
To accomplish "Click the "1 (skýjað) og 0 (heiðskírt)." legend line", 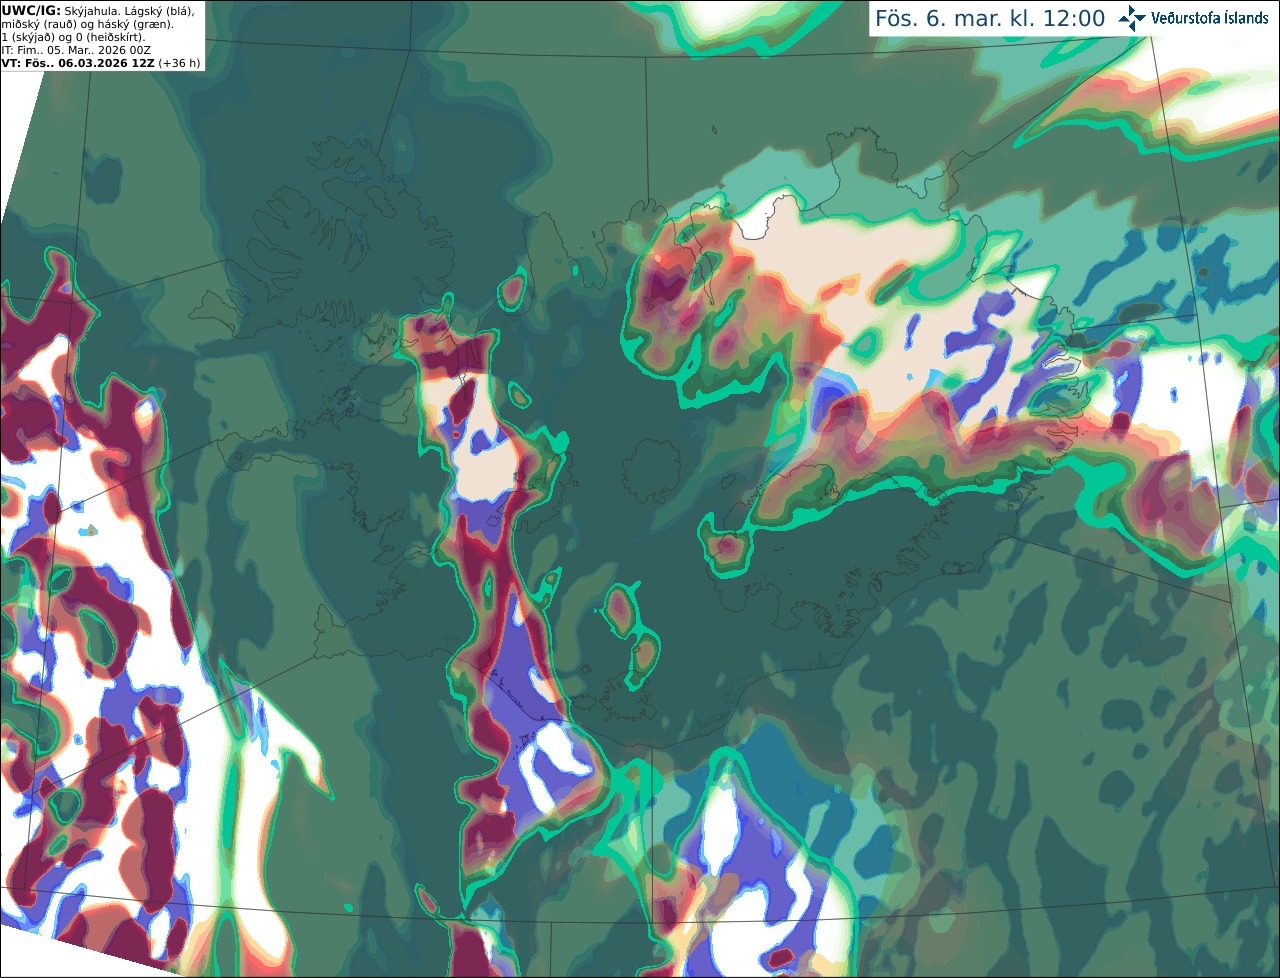I will pyautogui.click(x=74, y=37).
